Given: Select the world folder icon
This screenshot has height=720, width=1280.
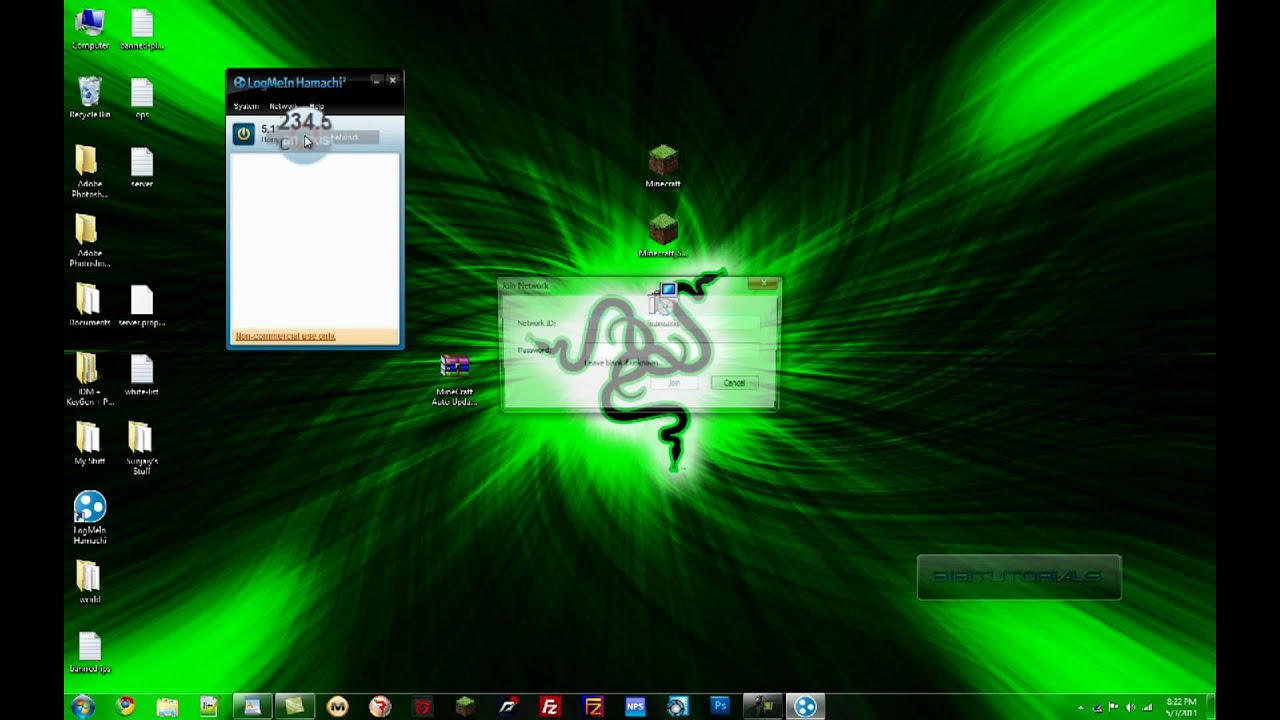Looking at the screenshot, I should 89,582.
